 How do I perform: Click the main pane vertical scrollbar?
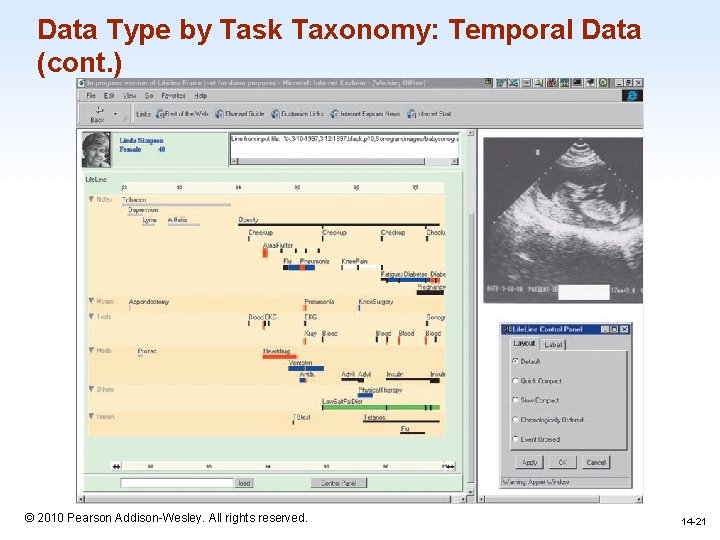coord(470,312)
